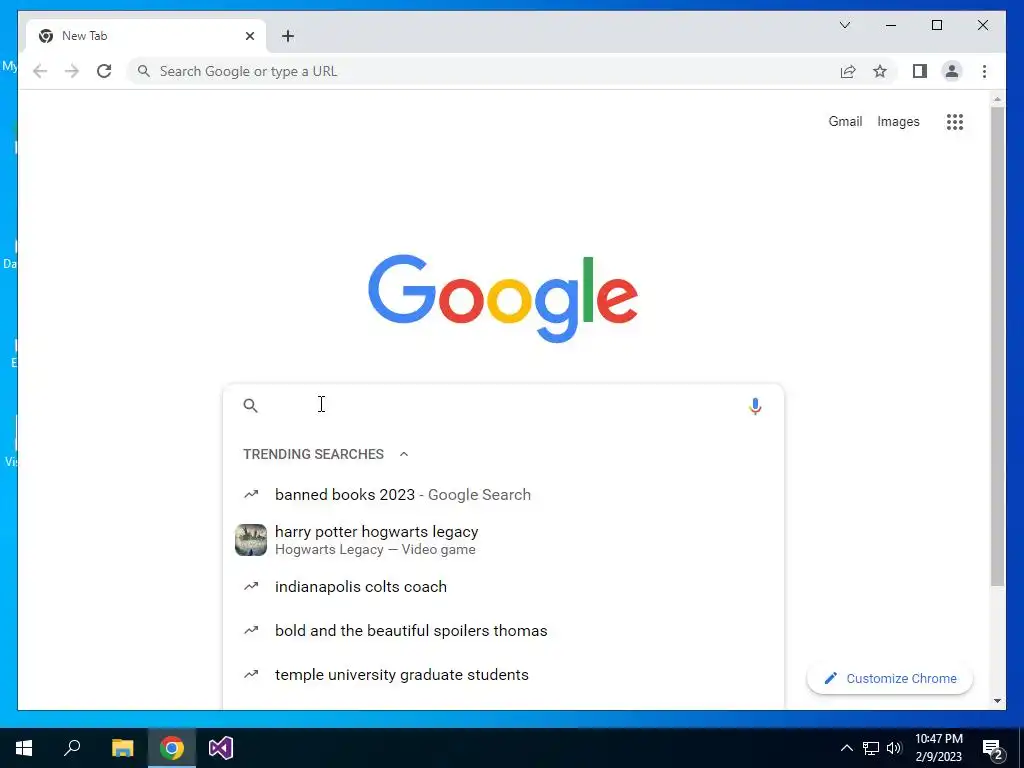
Task: Select suggestion banned books 2023
Action: pyautogui.click(x=503, y=494)
